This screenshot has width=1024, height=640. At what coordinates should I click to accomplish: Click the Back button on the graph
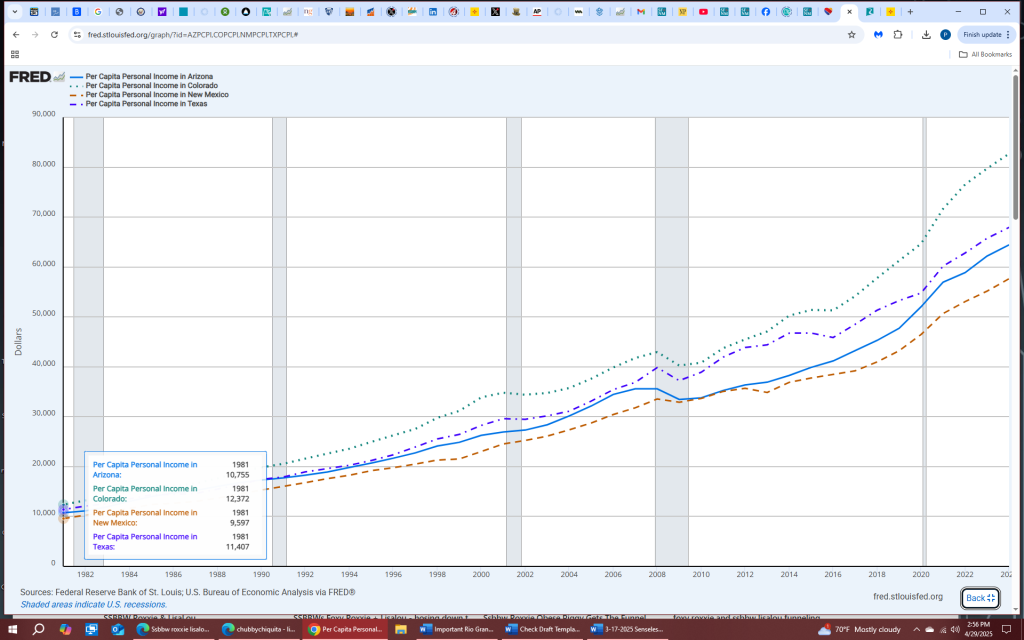(x=979, y=598)
